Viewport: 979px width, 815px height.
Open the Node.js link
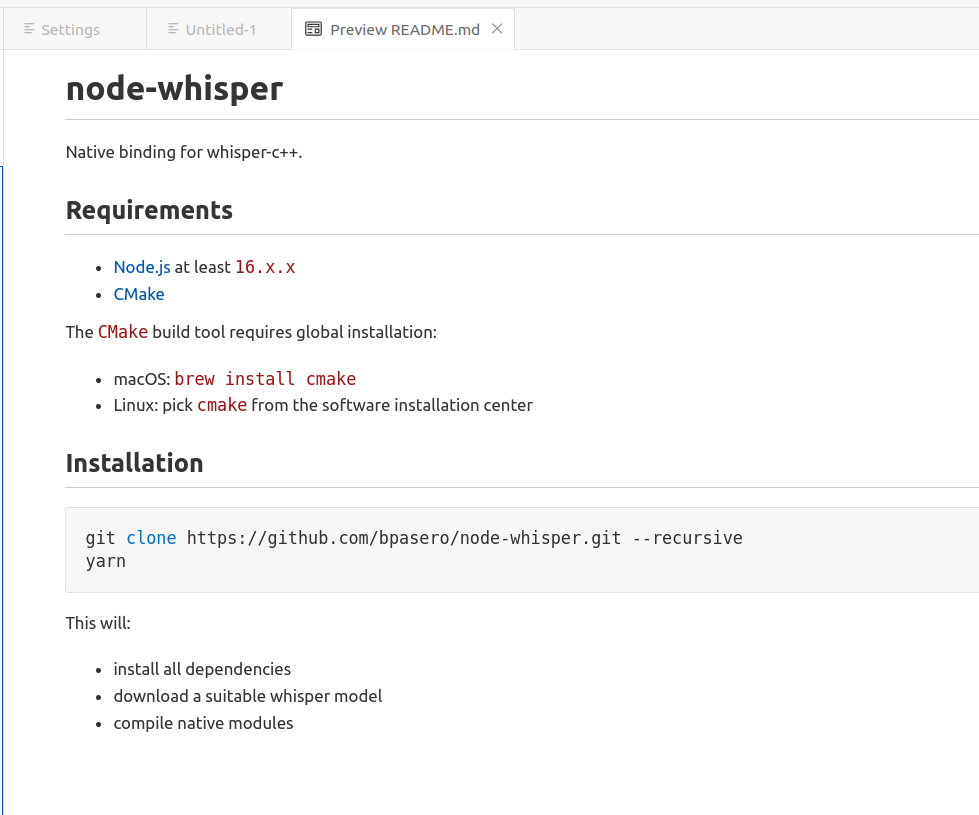pos(141,267)
